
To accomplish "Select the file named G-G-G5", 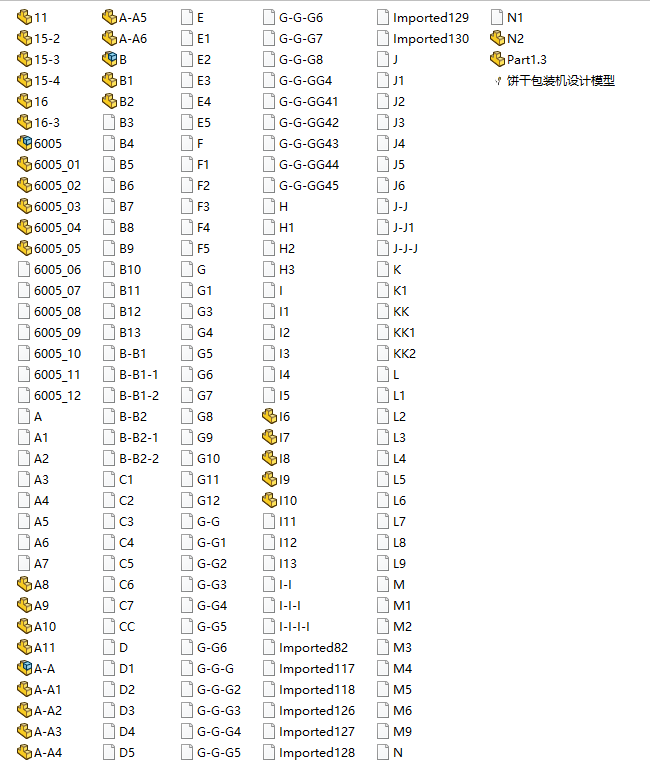I will point(219,753).
